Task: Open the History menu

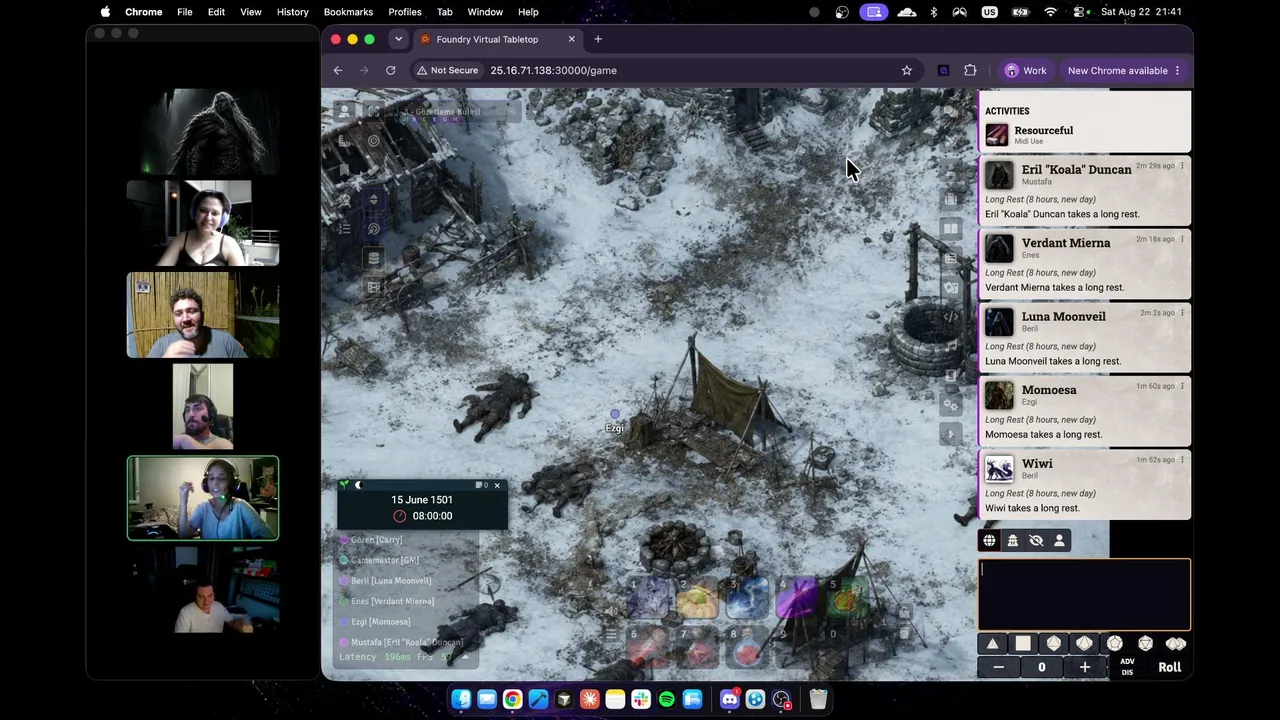Action: click(x=292, y=12)
